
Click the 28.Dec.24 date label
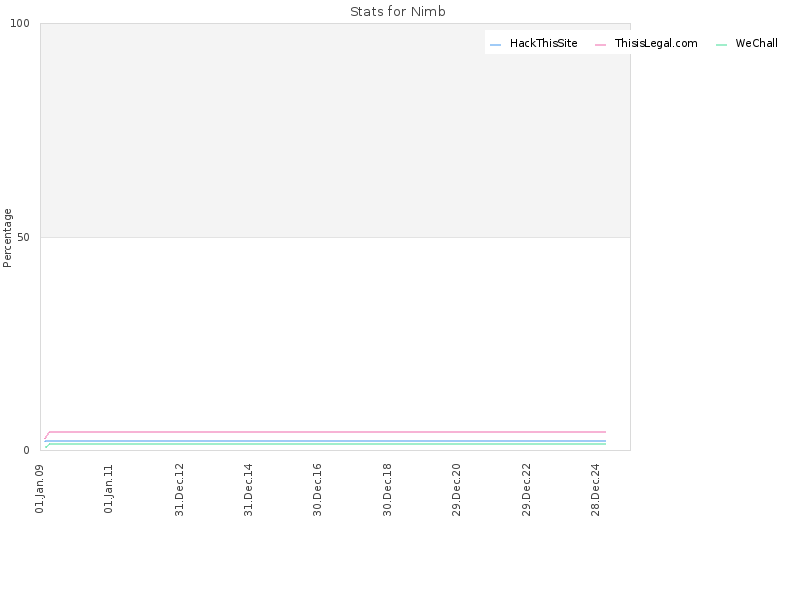[x=595, y=490]
